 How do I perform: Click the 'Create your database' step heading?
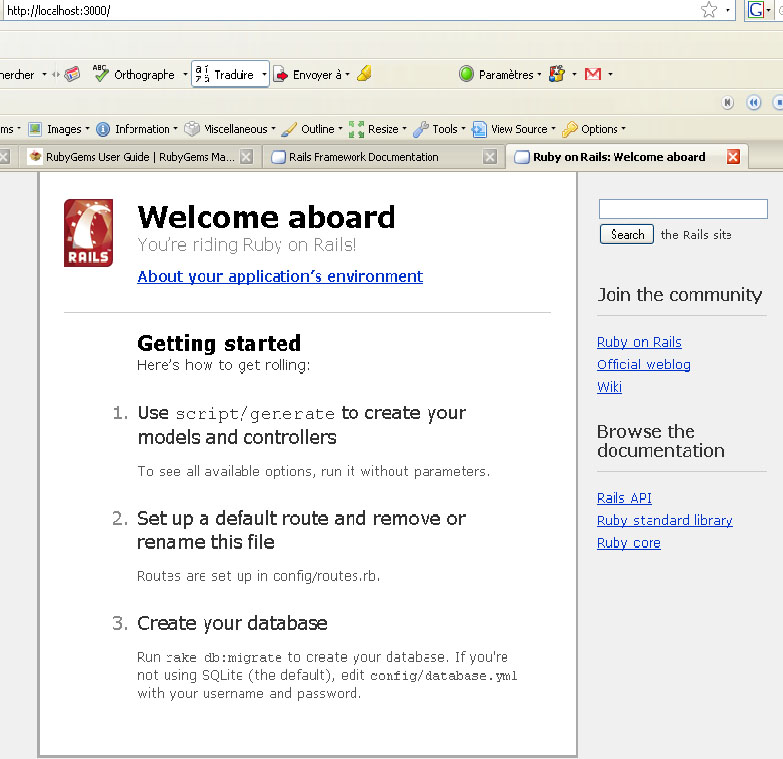click(232, 623)
